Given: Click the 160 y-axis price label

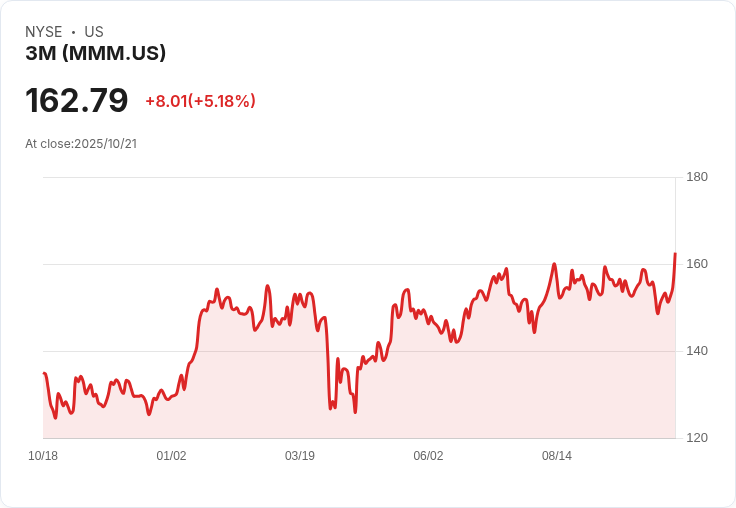Looking at the screenshot, I should click(697, 264).
